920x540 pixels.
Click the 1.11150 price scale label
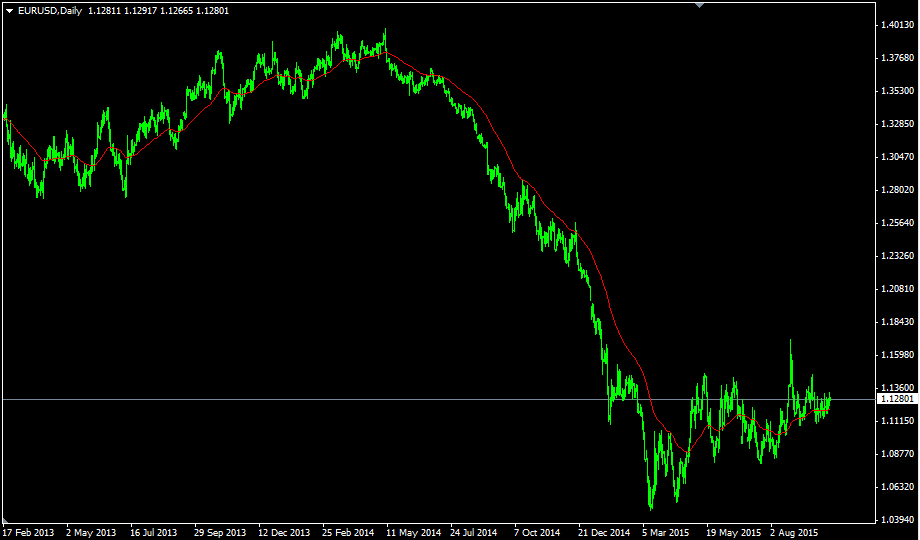click(897, 421)
